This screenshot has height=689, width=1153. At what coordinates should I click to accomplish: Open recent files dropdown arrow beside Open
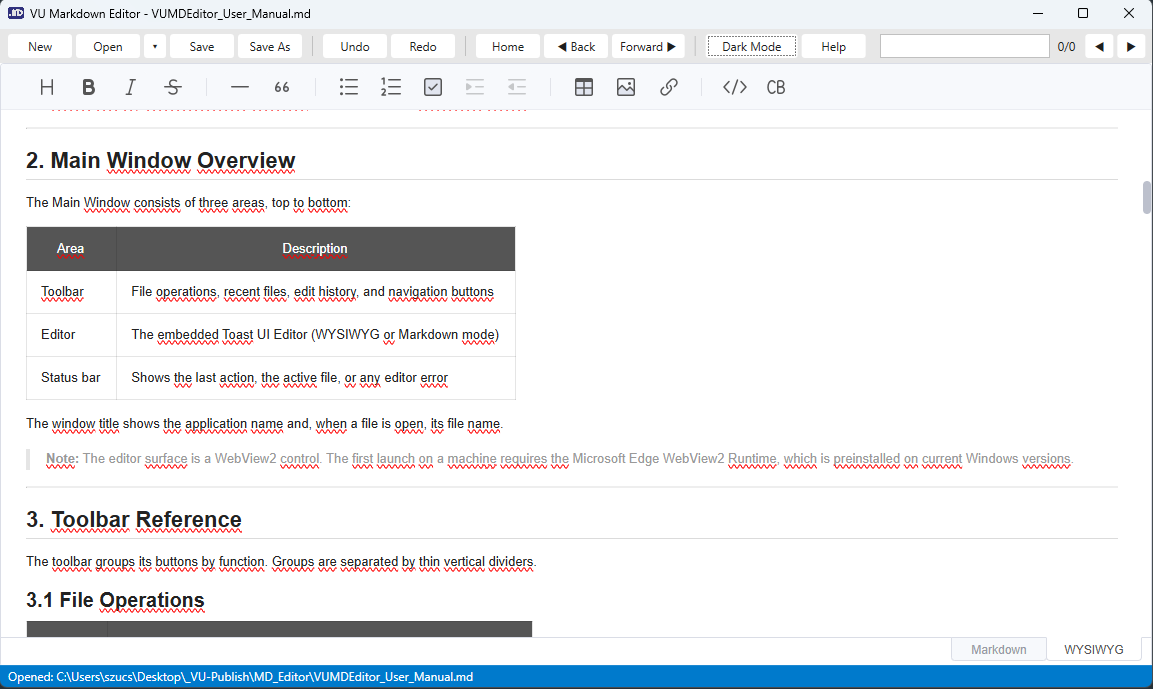point(154,46)
